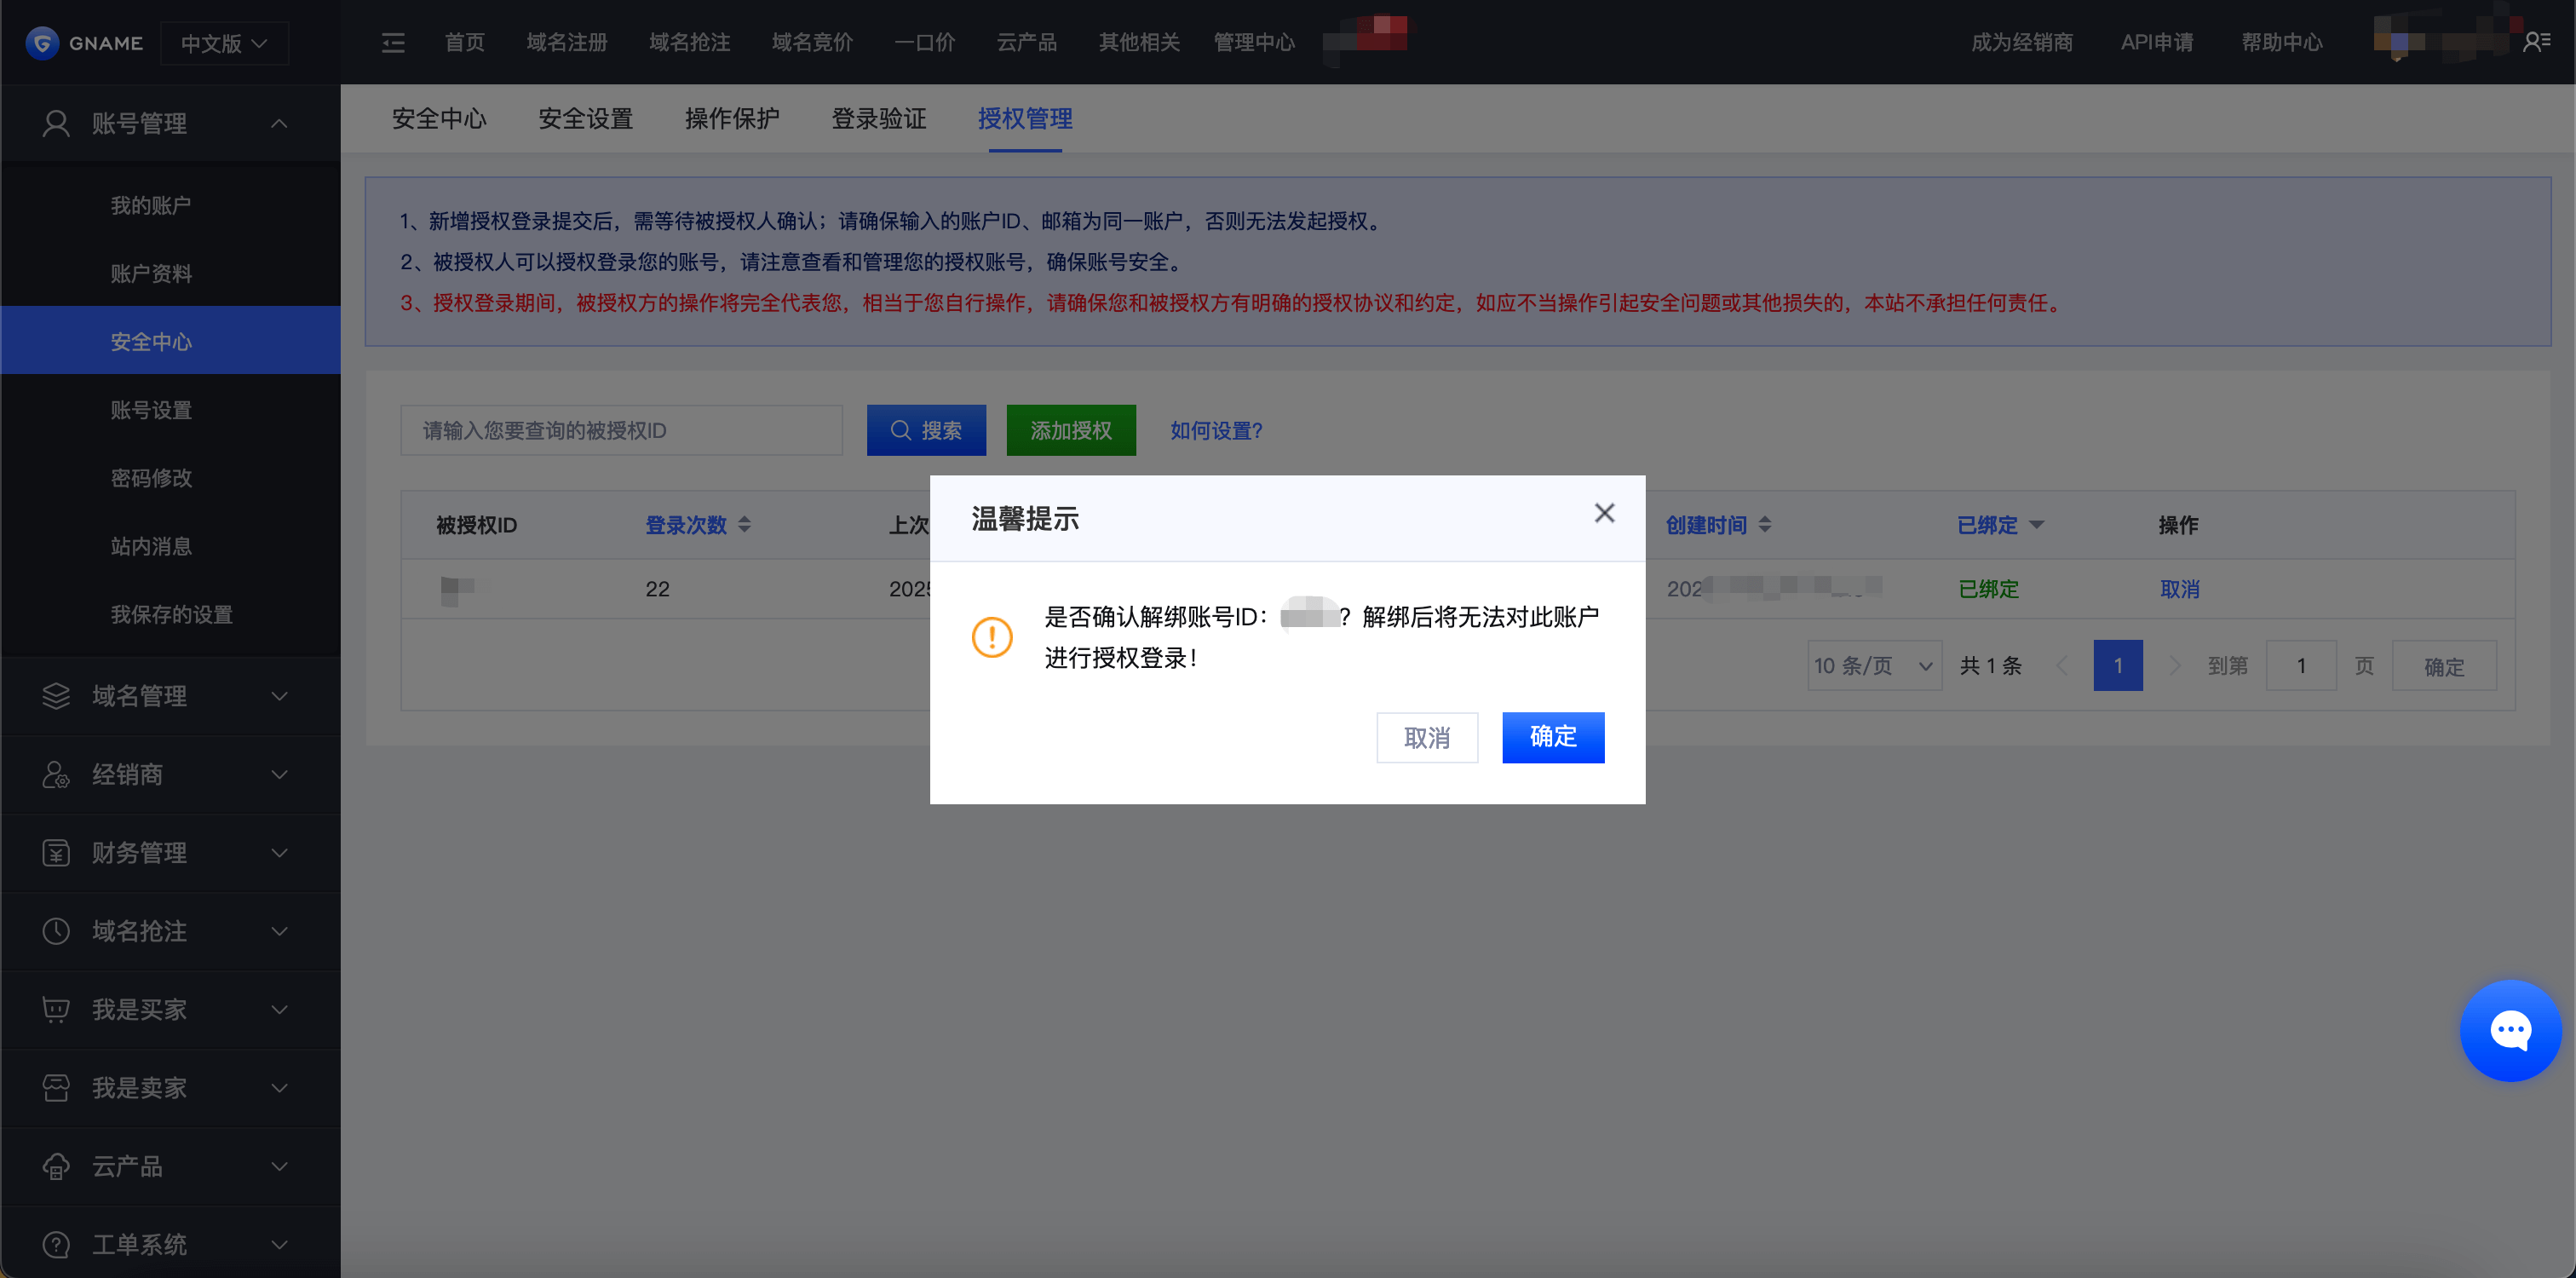Confirm unbinding with 确定 button
This screenshot has height=1278, width=2576.
click(x=1552, y=737)
